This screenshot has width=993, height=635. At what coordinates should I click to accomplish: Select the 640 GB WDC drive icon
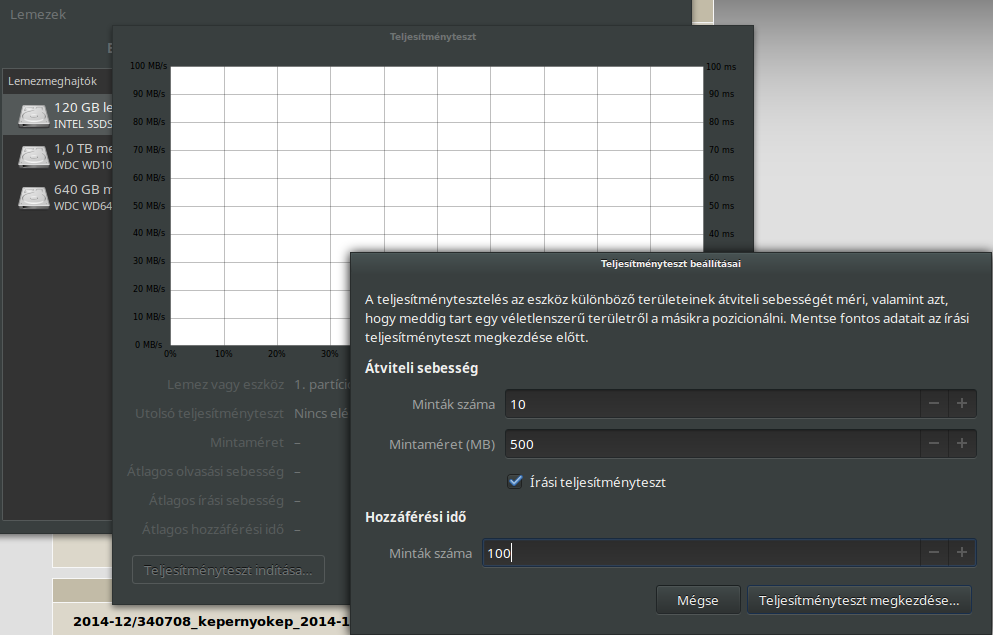click(34, 197)
